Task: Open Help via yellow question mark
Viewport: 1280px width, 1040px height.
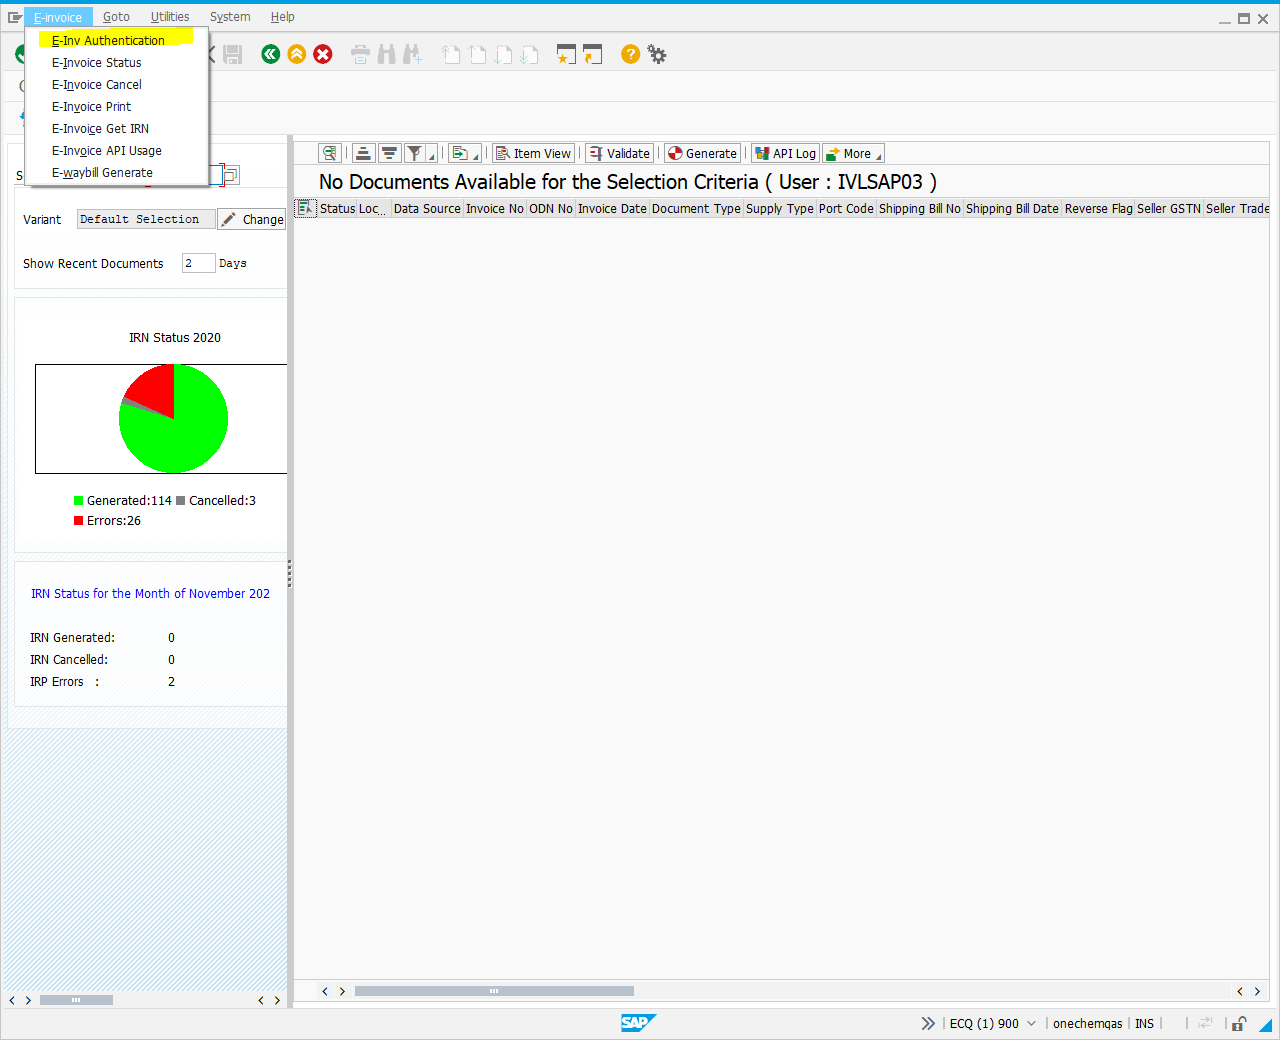Action: coord(630,54)
